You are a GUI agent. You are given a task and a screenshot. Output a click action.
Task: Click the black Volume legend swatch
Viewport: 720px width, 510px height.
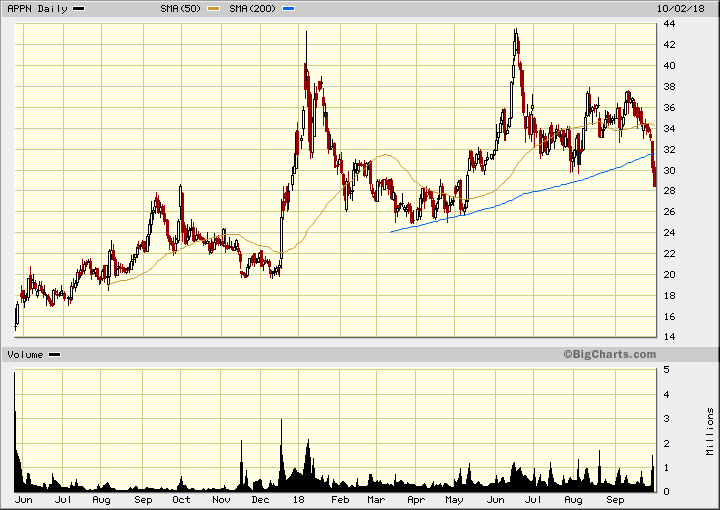(x=55, y=354)
